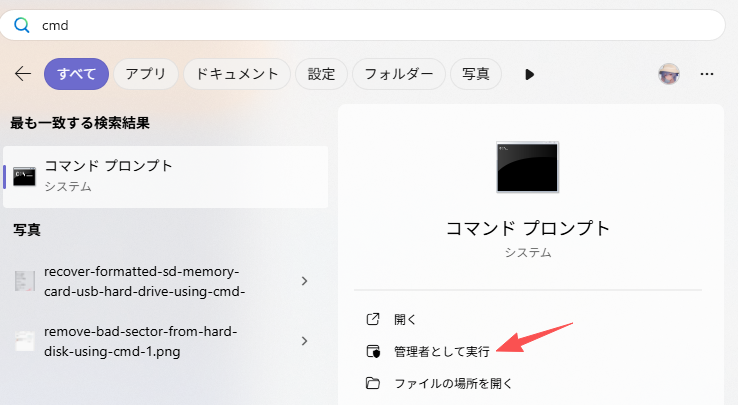Click the recover-formatted-sd-memory thumbnail icon

(24, 281)
